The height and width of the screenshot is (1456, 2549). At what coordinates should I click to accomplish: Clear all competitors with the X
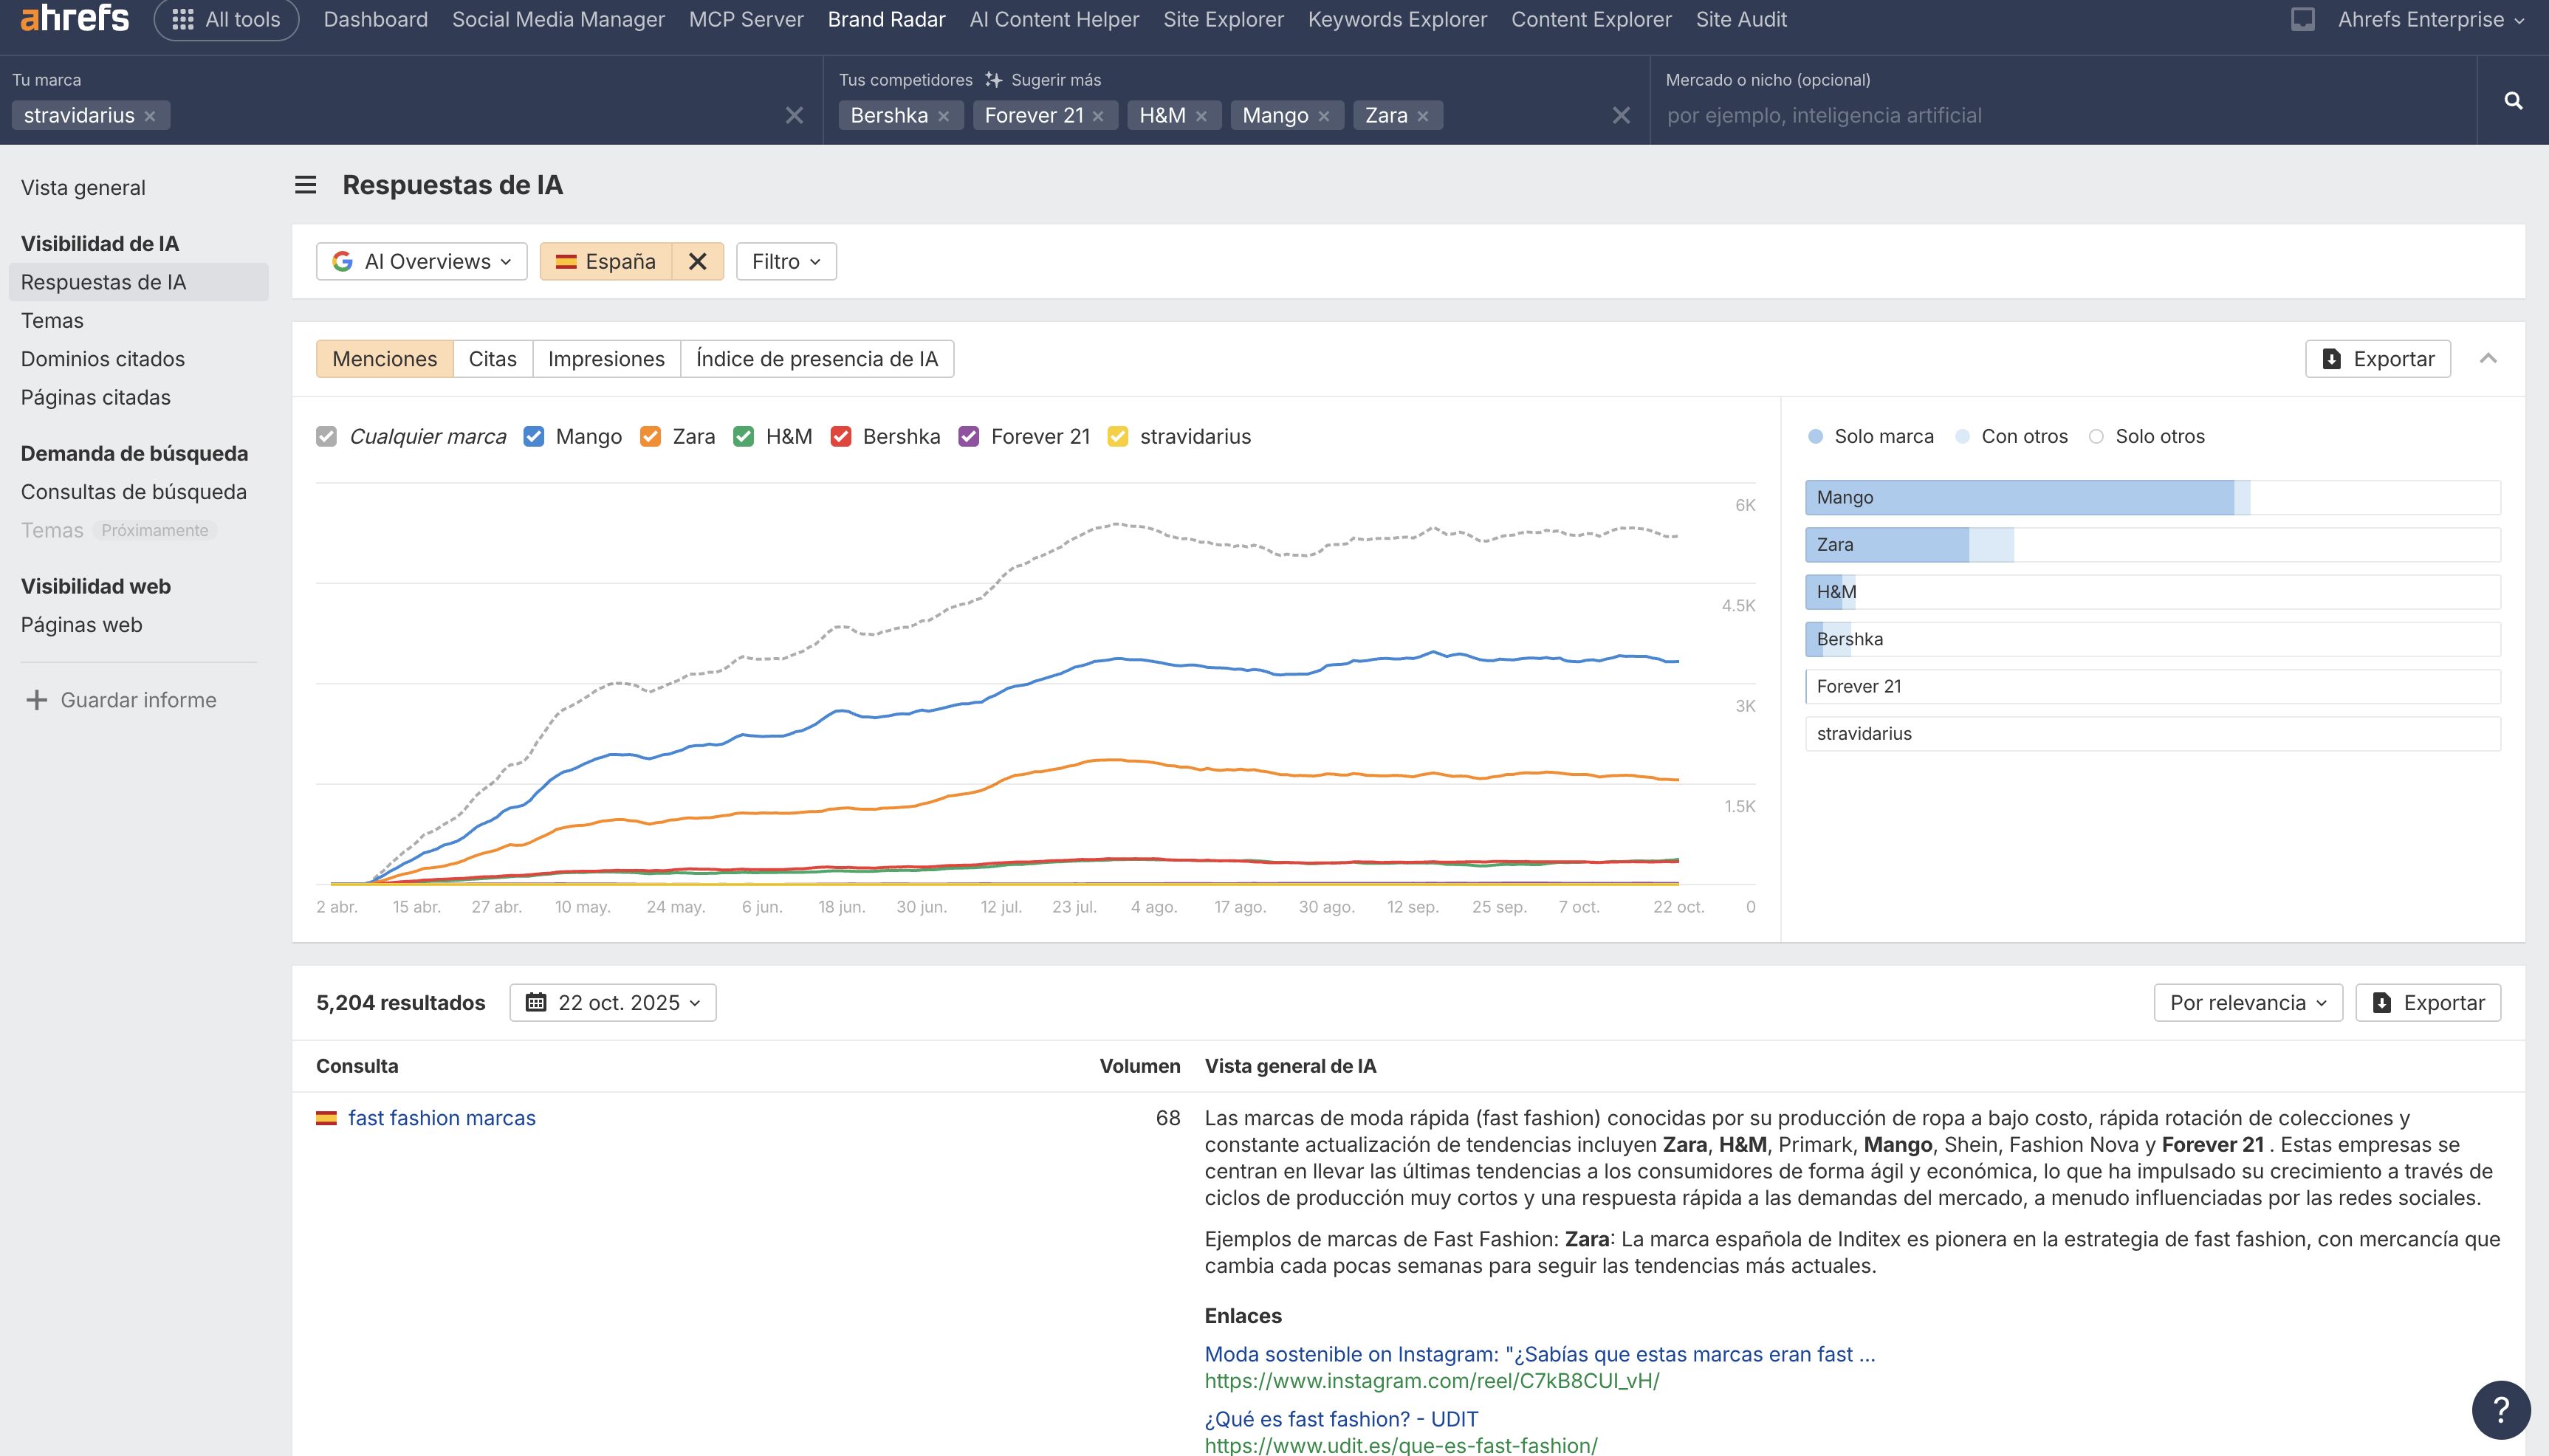(x=1621, y=116)
